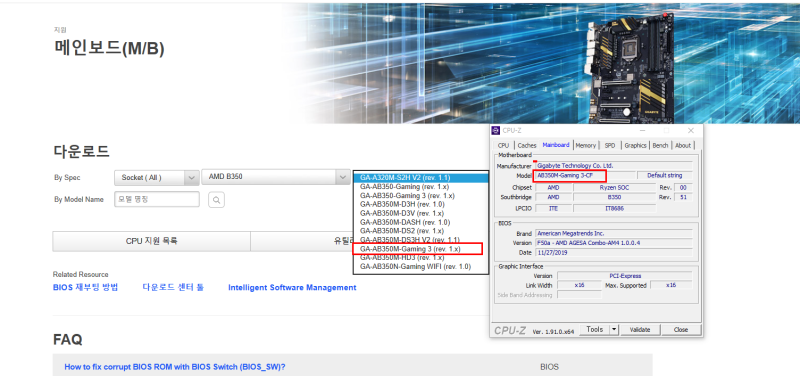Click the CPU 지원 목록 button
Image resolution: width=800 pixels, height=376 pixels.
click(152, 241)
